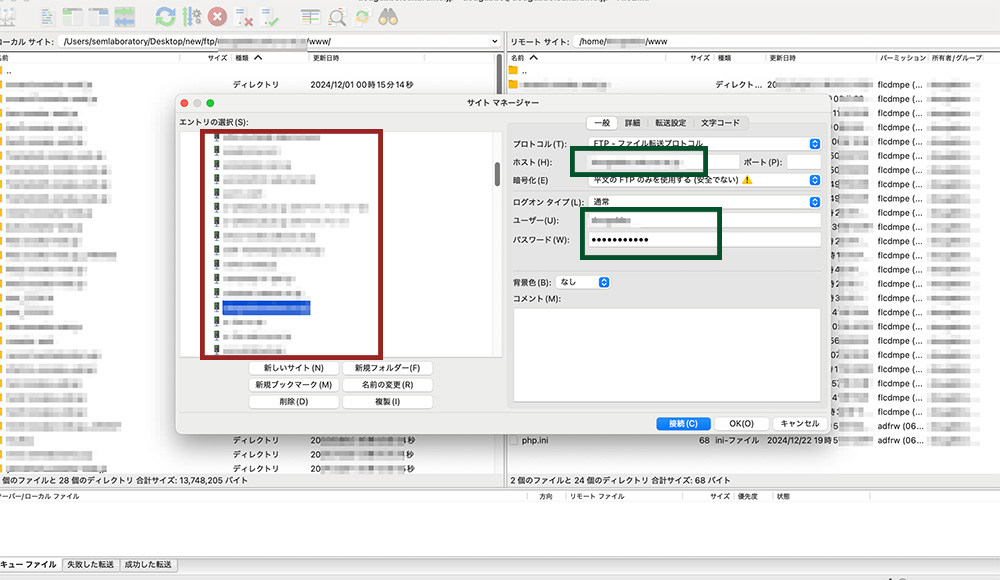
Task: Click the 新しいサイト button
Action: [293, 368]
